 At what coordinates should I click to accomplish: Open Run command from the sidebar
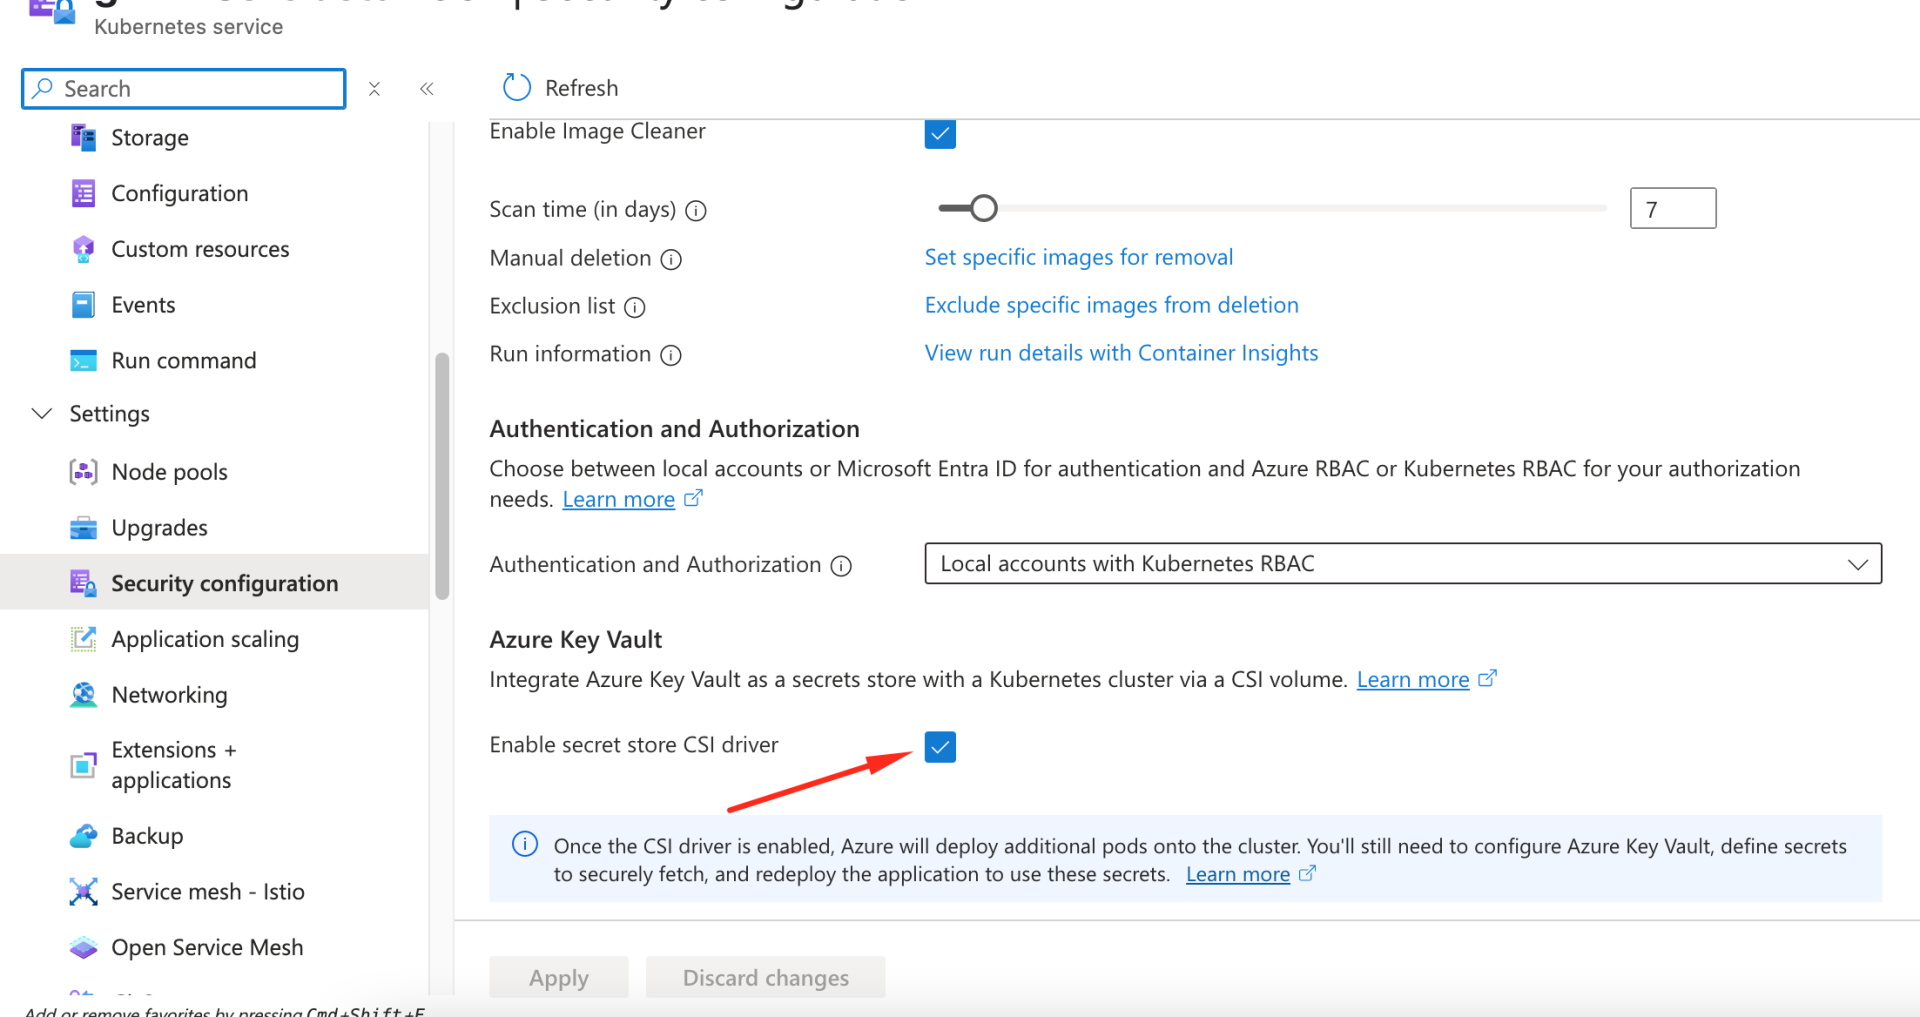(x=184, y=360)
